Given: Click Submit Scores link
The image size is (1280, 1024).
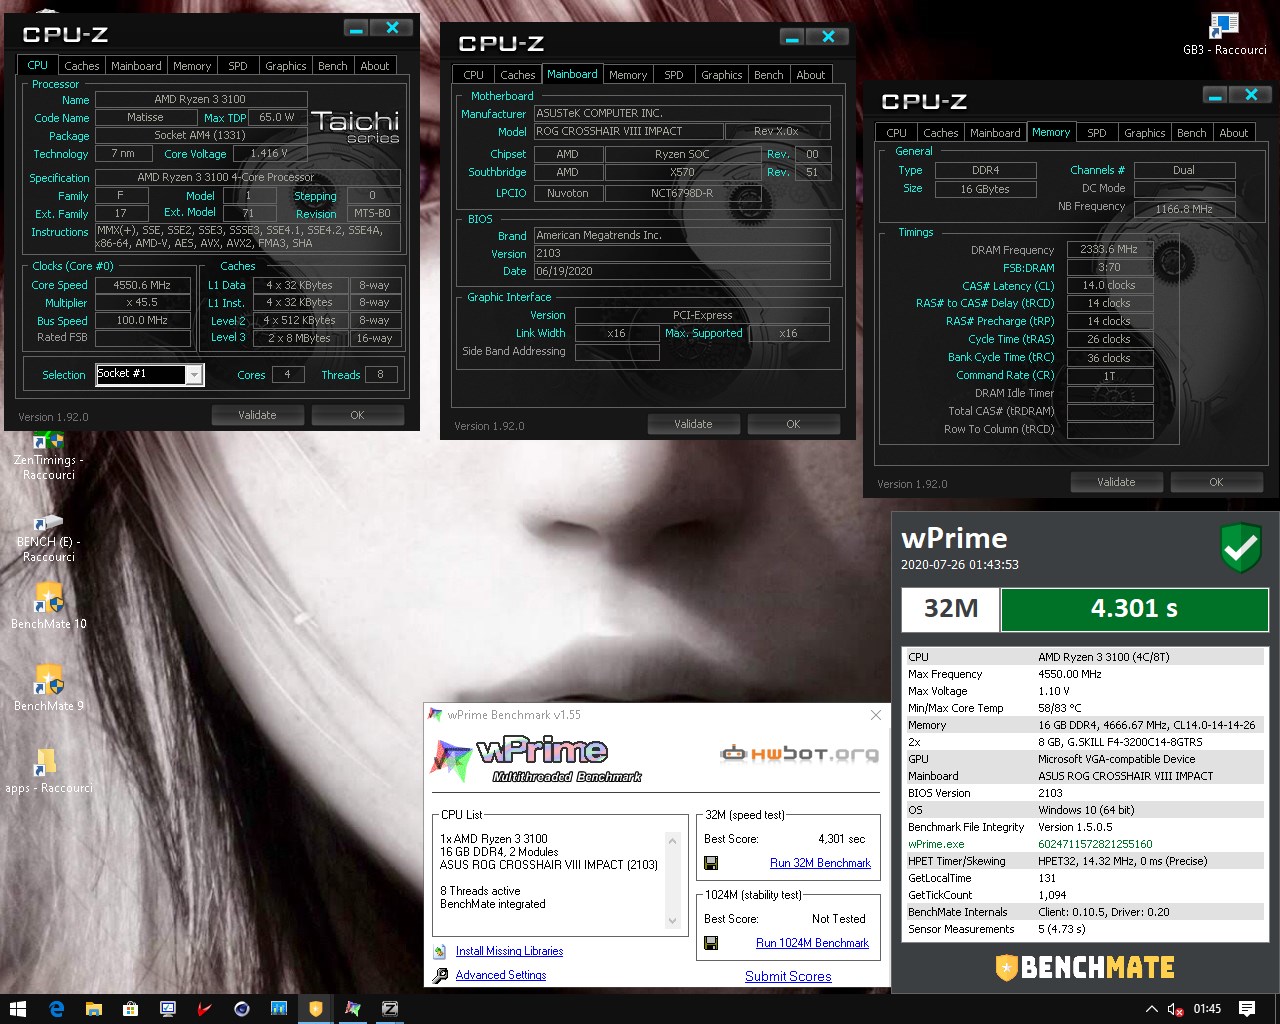Looking at the screenshot, I should [x=788, y=976].
